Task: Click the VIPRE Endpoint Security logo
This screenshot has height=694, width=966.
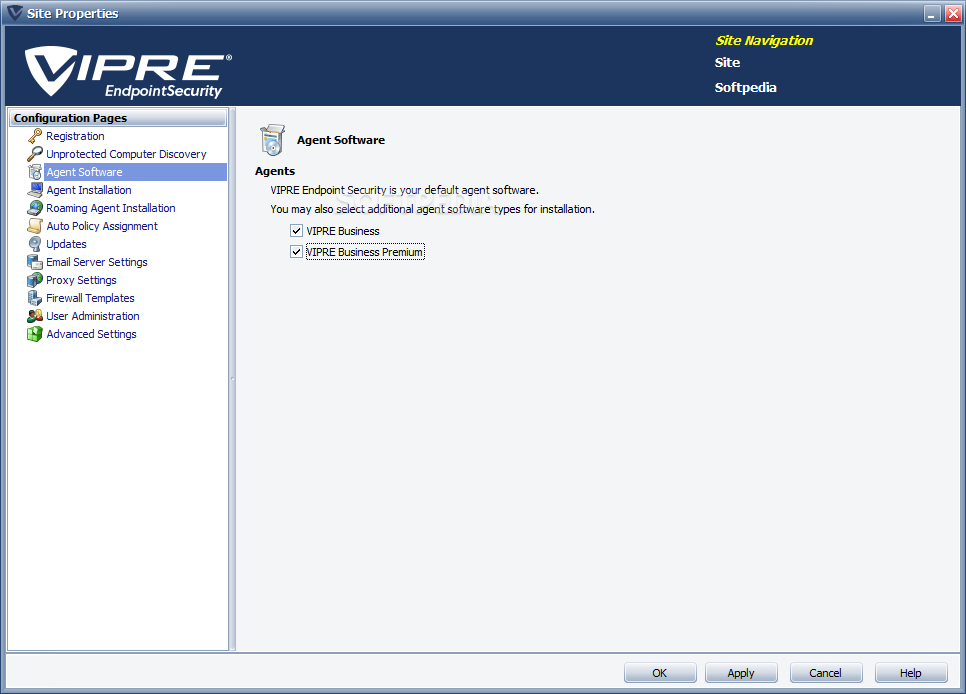Action: click(x=128, y=72)
